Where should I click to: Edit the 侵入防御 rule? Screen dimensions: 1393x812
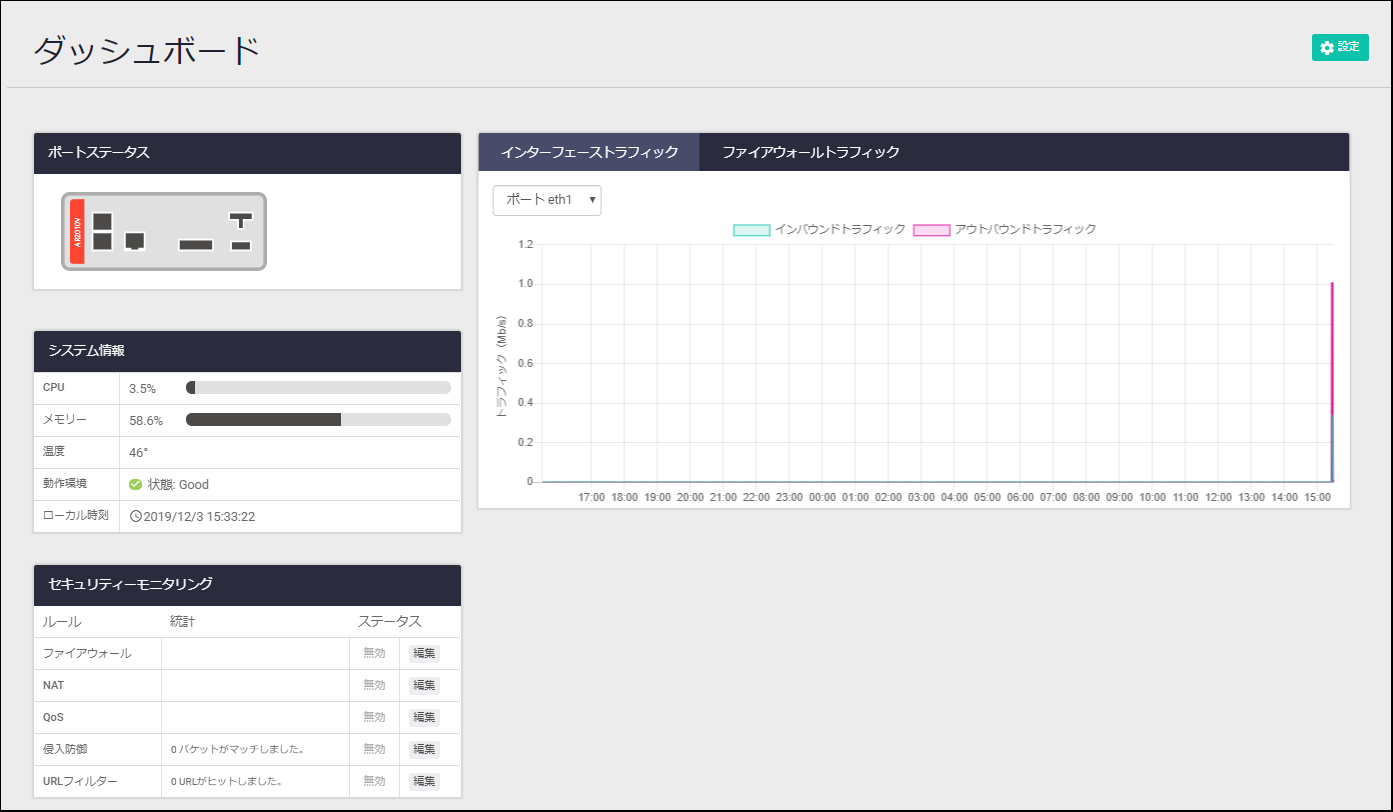(424, 750)
